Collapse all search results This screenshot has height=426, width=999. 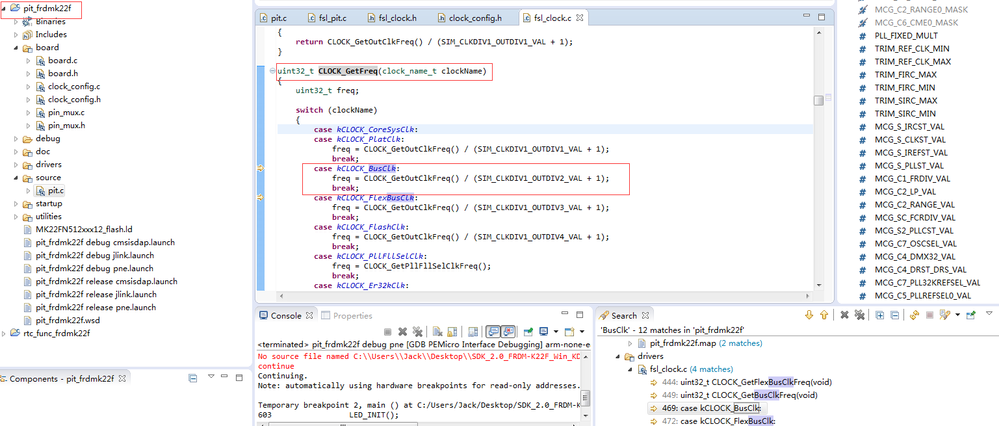coord(895,315)
